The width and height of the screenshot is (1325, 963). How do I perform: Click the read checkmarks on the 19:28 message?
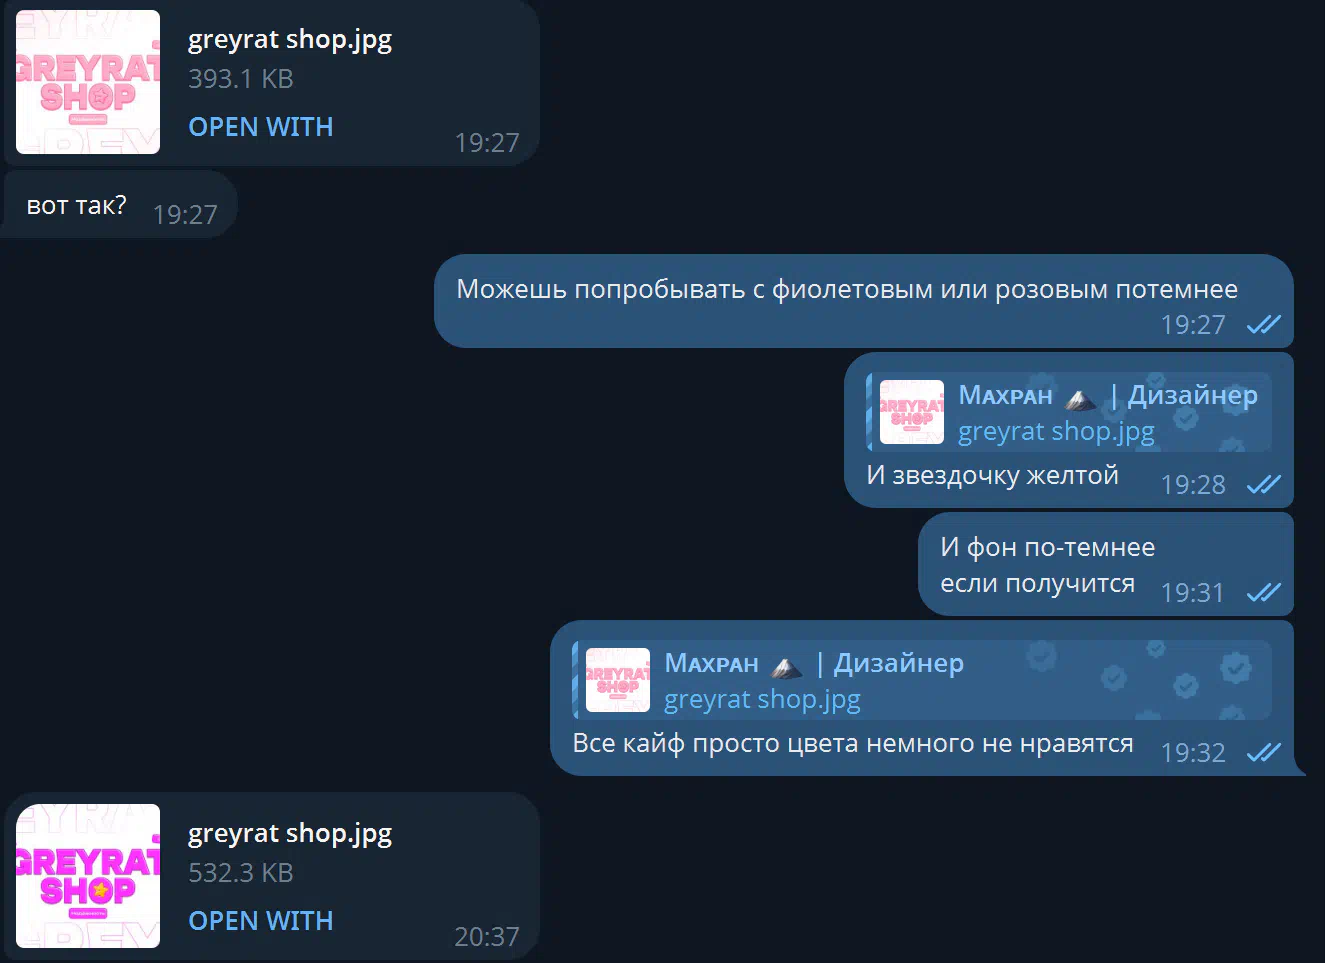click(1264, 485)
